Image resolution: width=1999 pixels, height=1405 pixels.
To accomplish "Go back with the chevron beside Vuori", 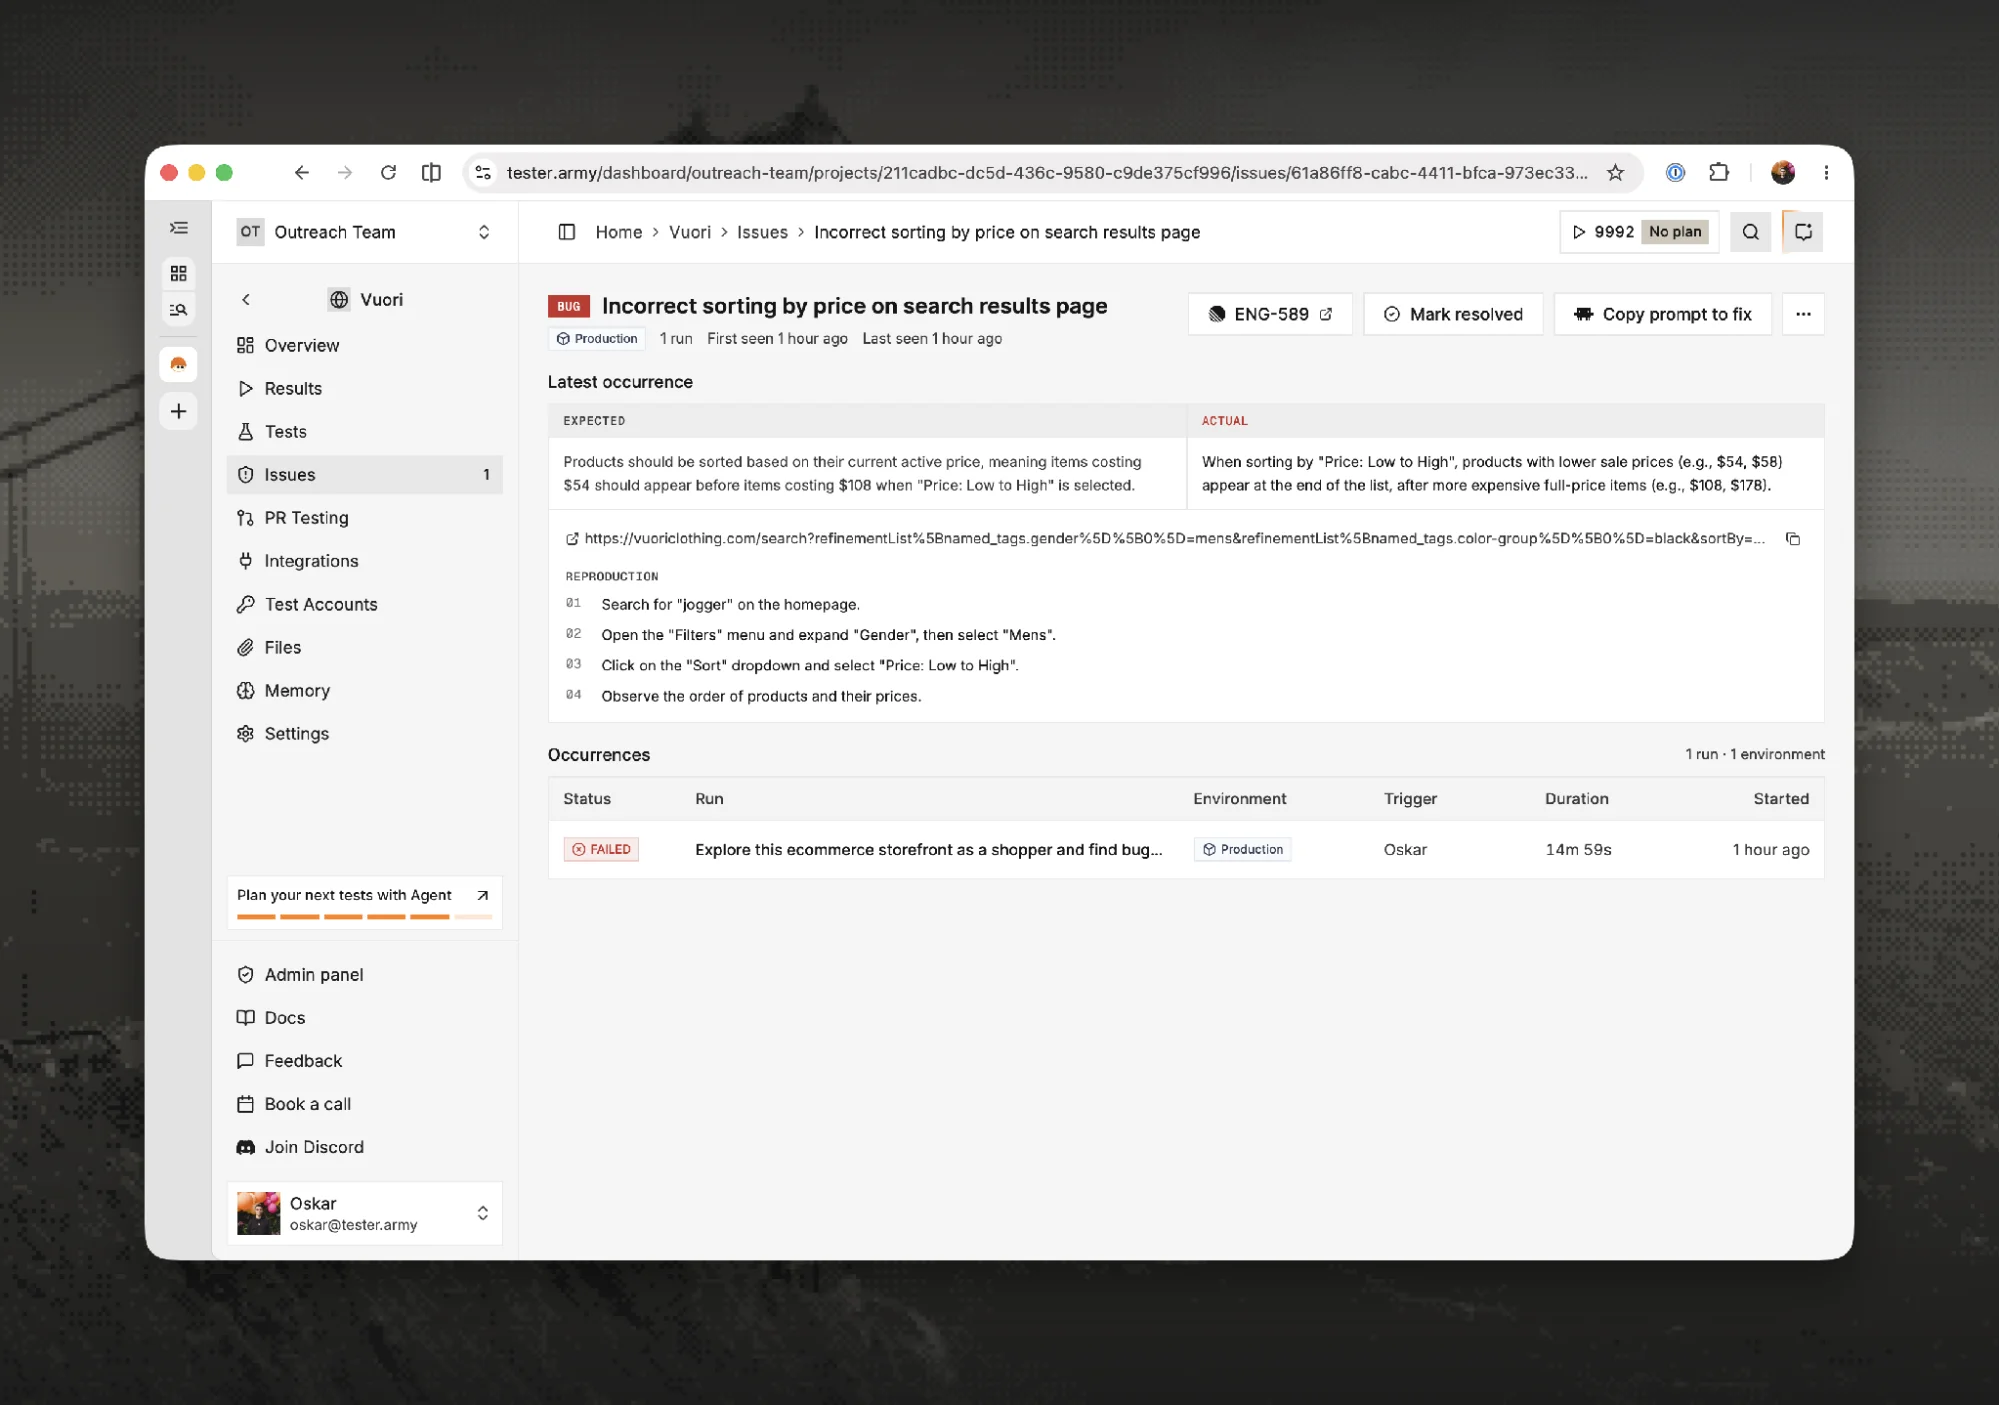I will coord(246,300).
